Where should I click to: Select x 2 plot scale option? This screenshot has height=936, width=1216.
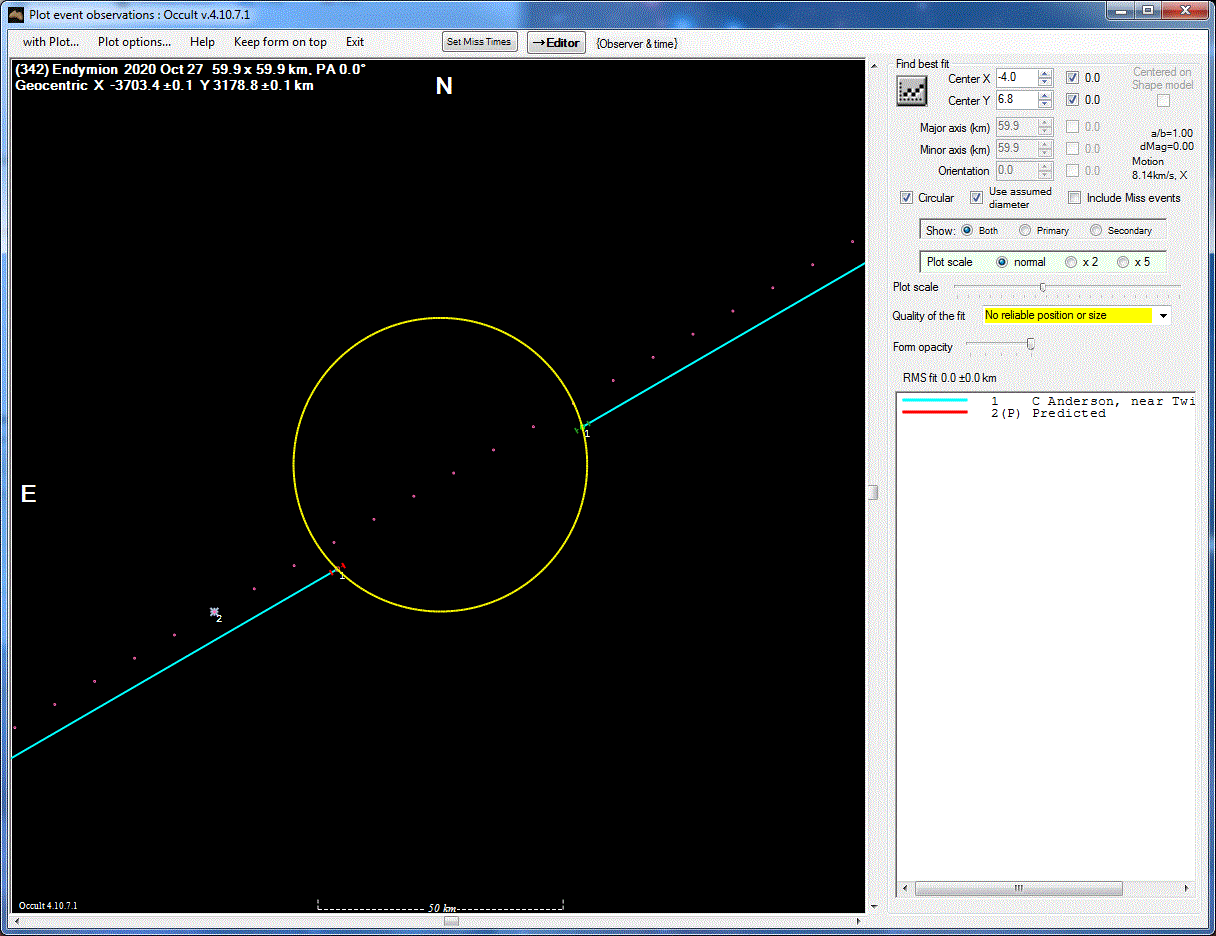1071,262
